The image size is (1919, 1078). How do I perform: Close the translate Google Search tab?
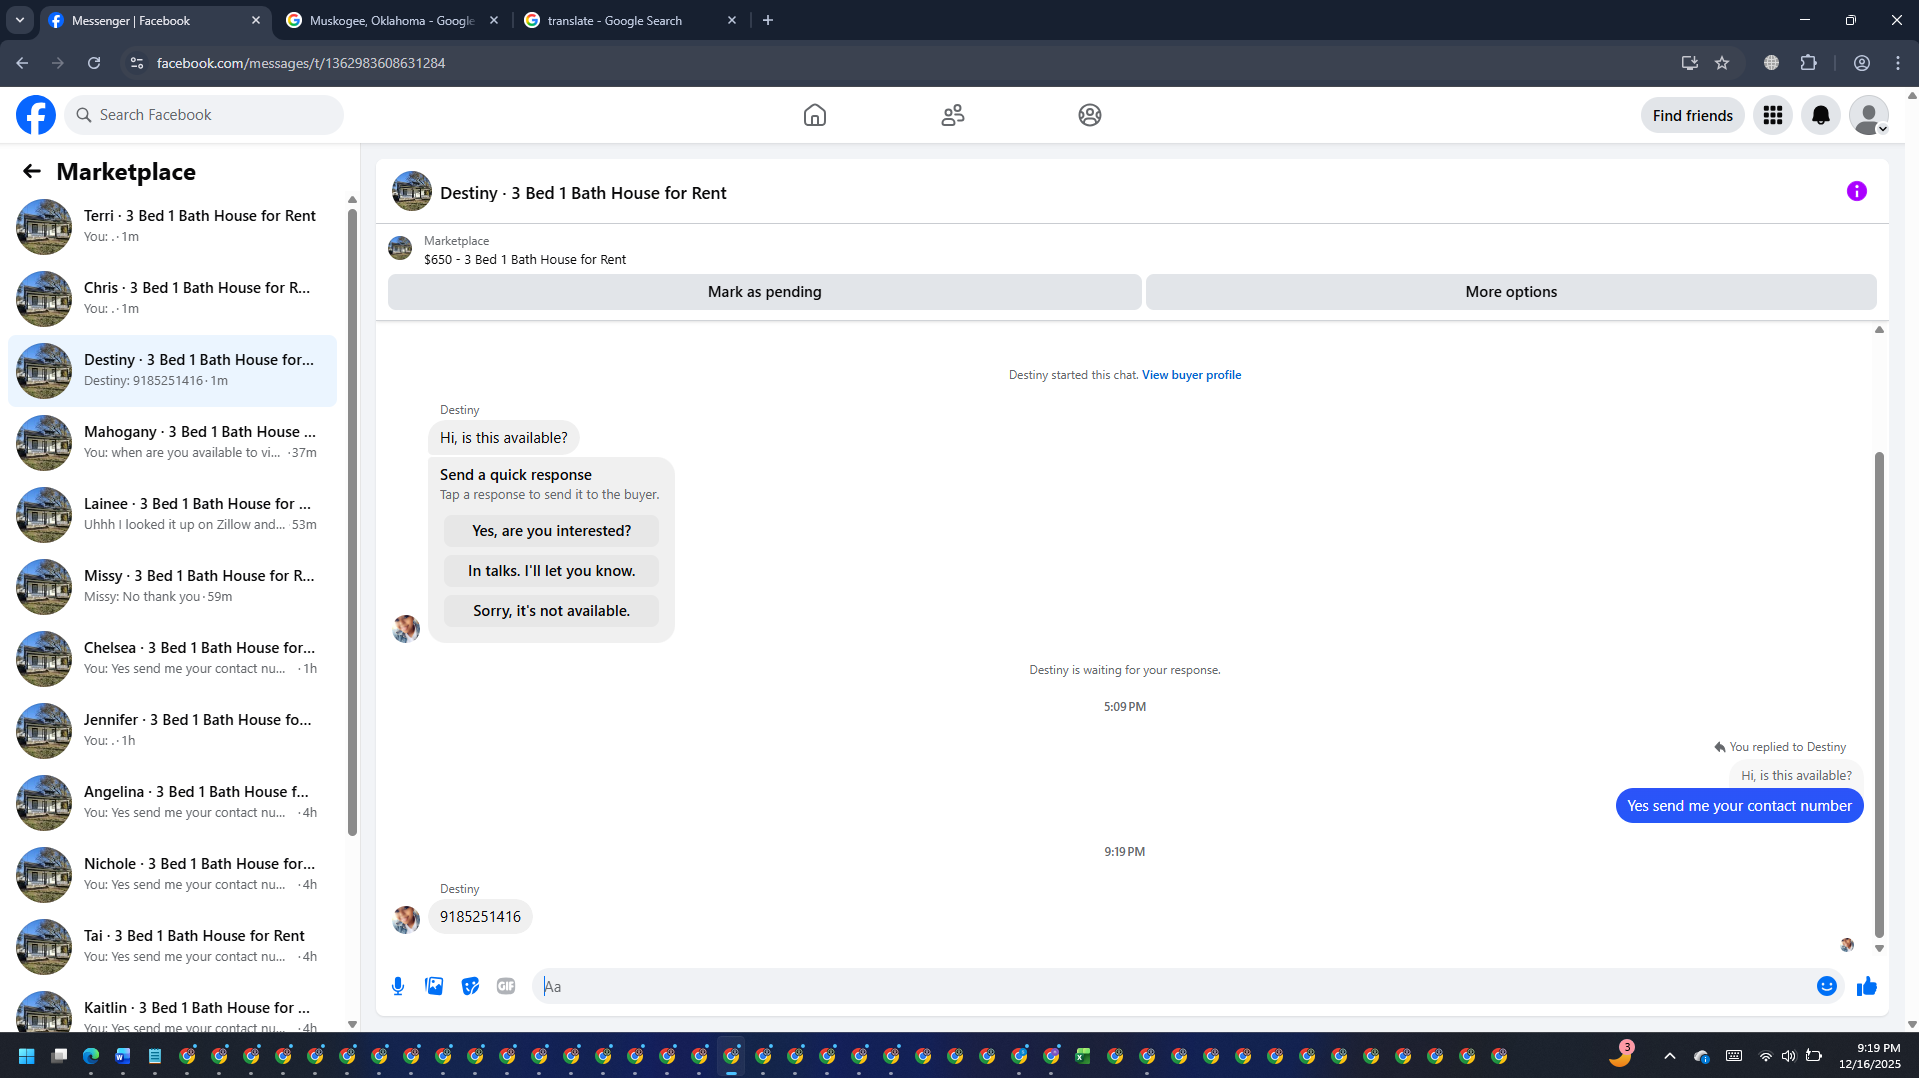(732, 20)
